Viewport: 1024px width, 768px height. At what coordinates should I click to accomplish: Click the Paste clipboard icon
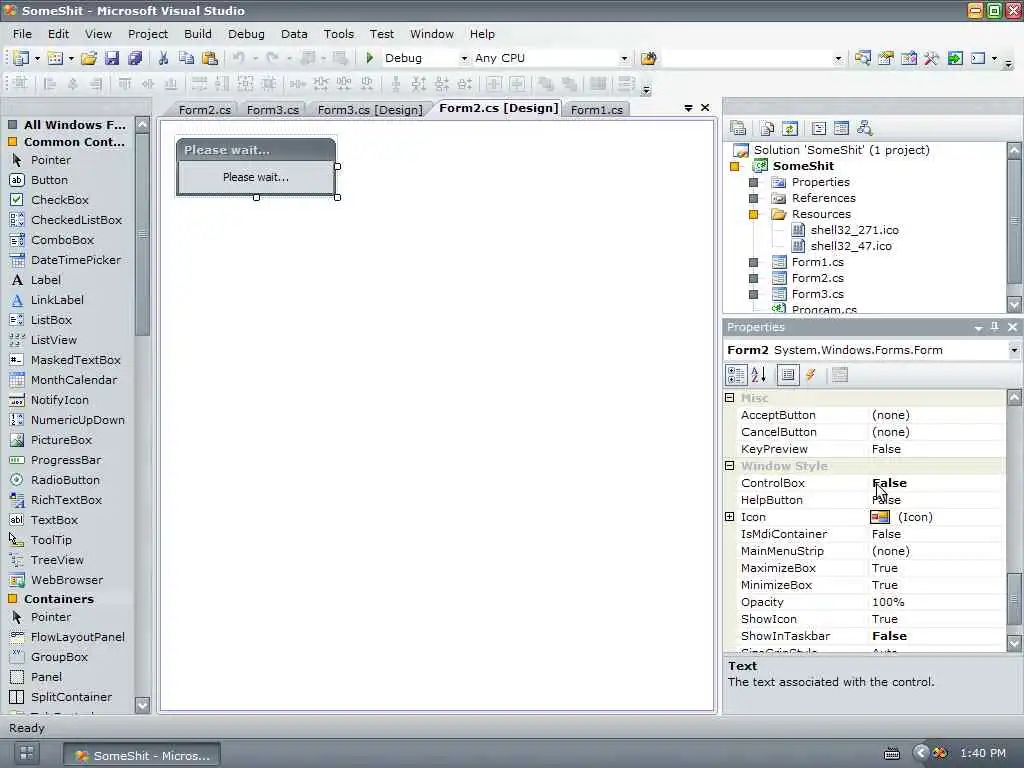210,58
